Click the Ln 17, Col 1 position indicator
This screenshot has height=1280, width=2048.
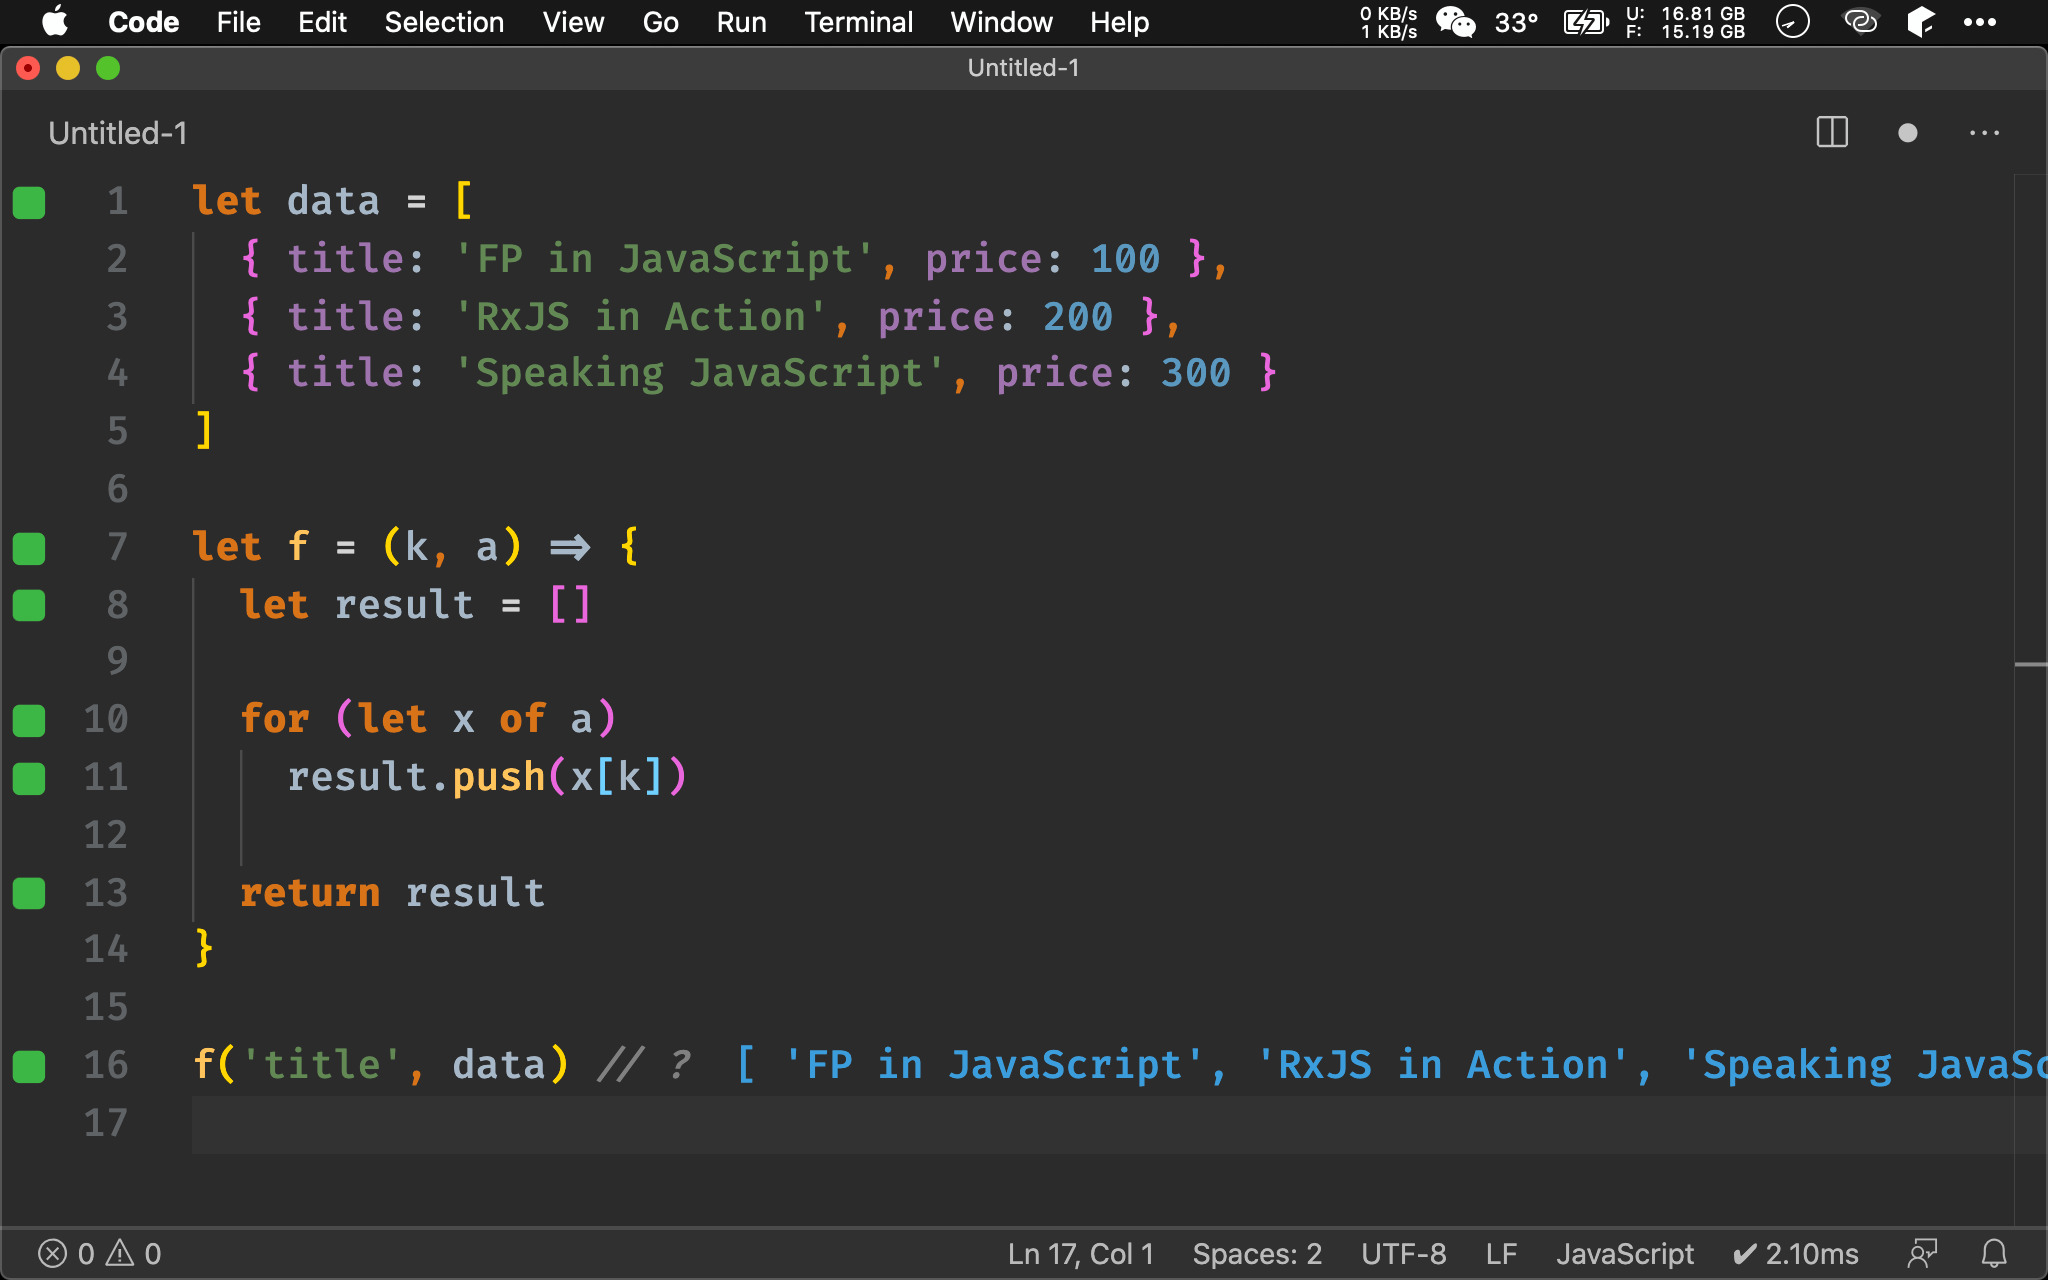click(x=1081, y=1254)
